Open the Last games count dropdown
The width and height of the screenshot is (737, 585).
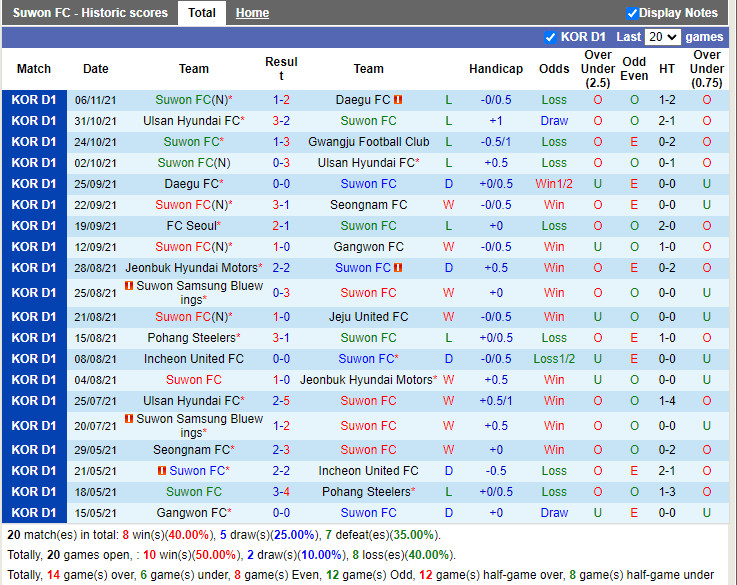(662, 37)
